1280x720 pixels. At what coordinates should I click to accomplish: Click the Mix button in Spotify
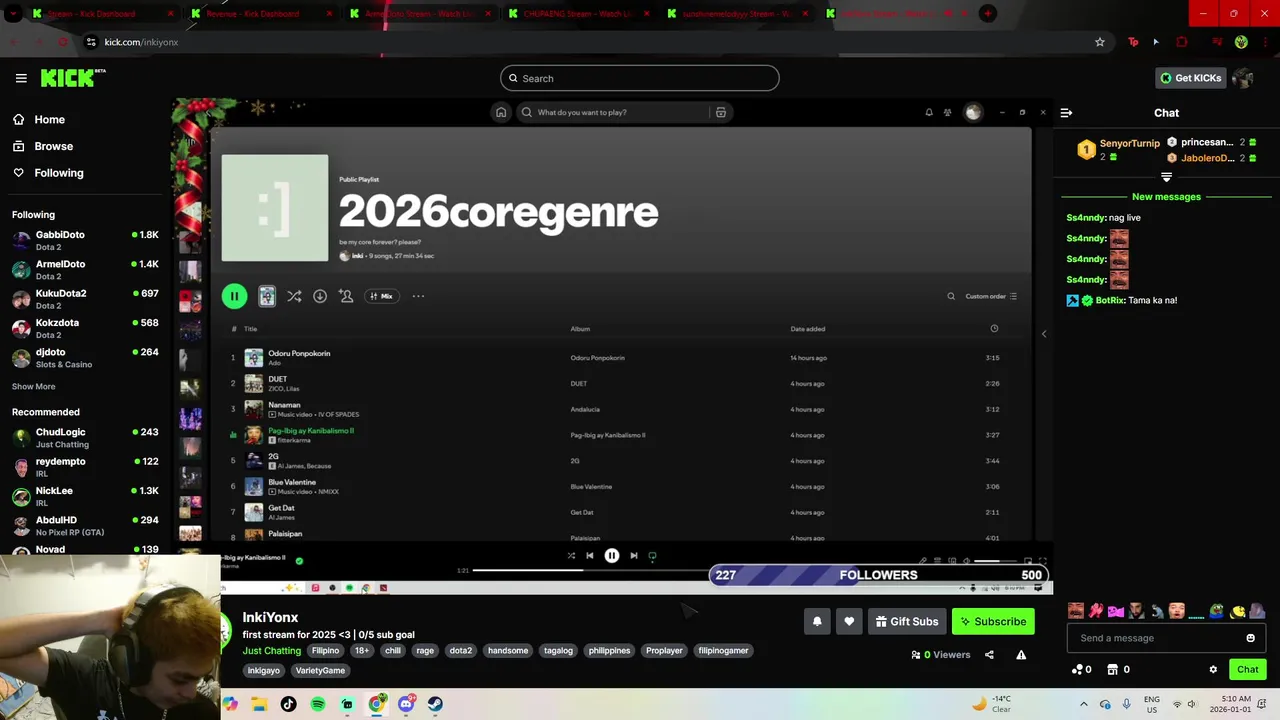tap(381, 296)
